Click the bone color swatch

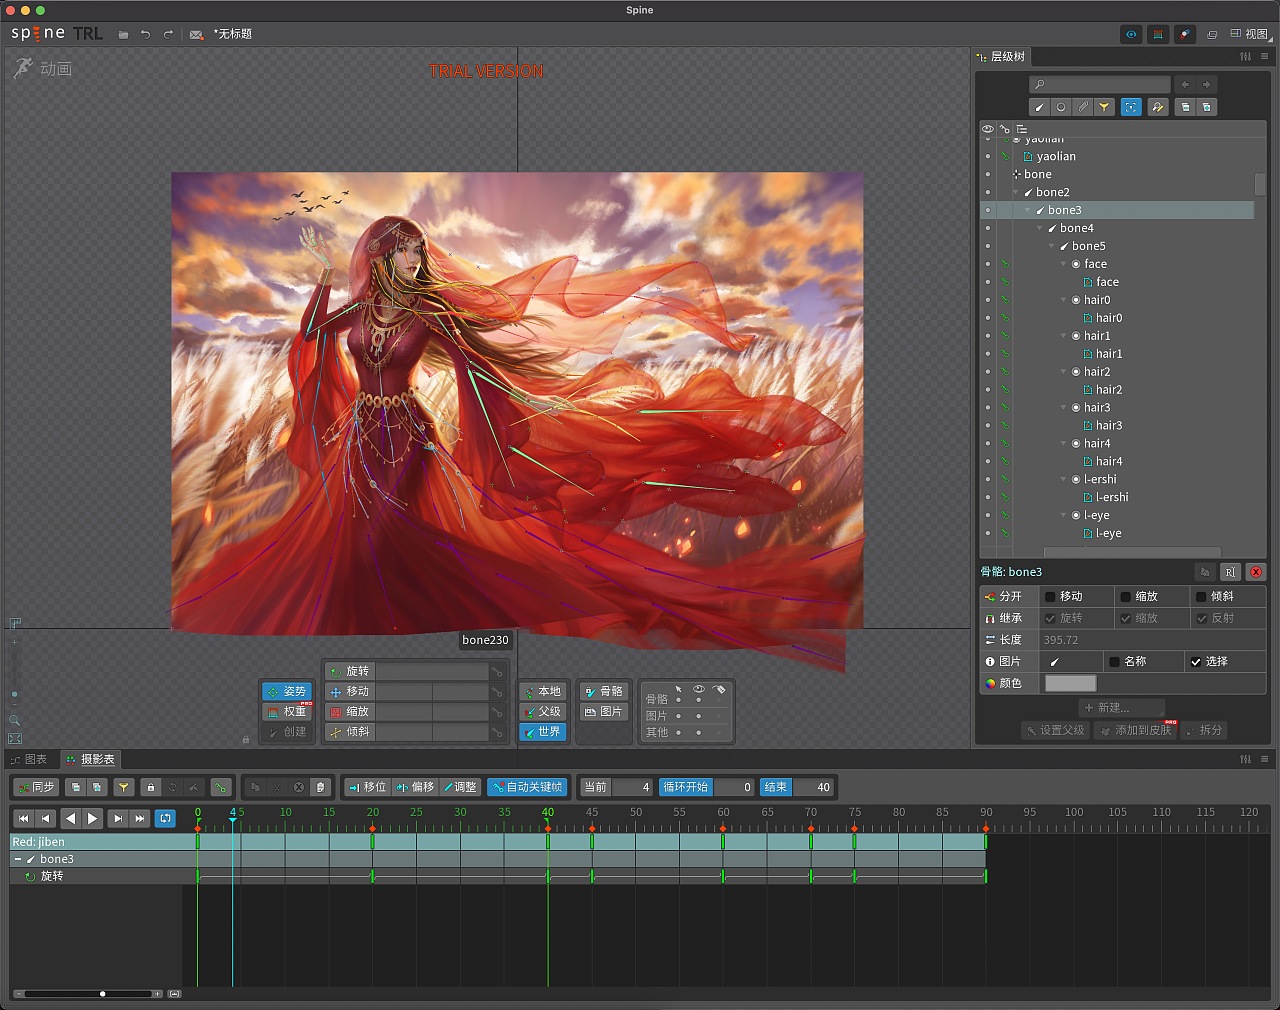(1070, 684)
